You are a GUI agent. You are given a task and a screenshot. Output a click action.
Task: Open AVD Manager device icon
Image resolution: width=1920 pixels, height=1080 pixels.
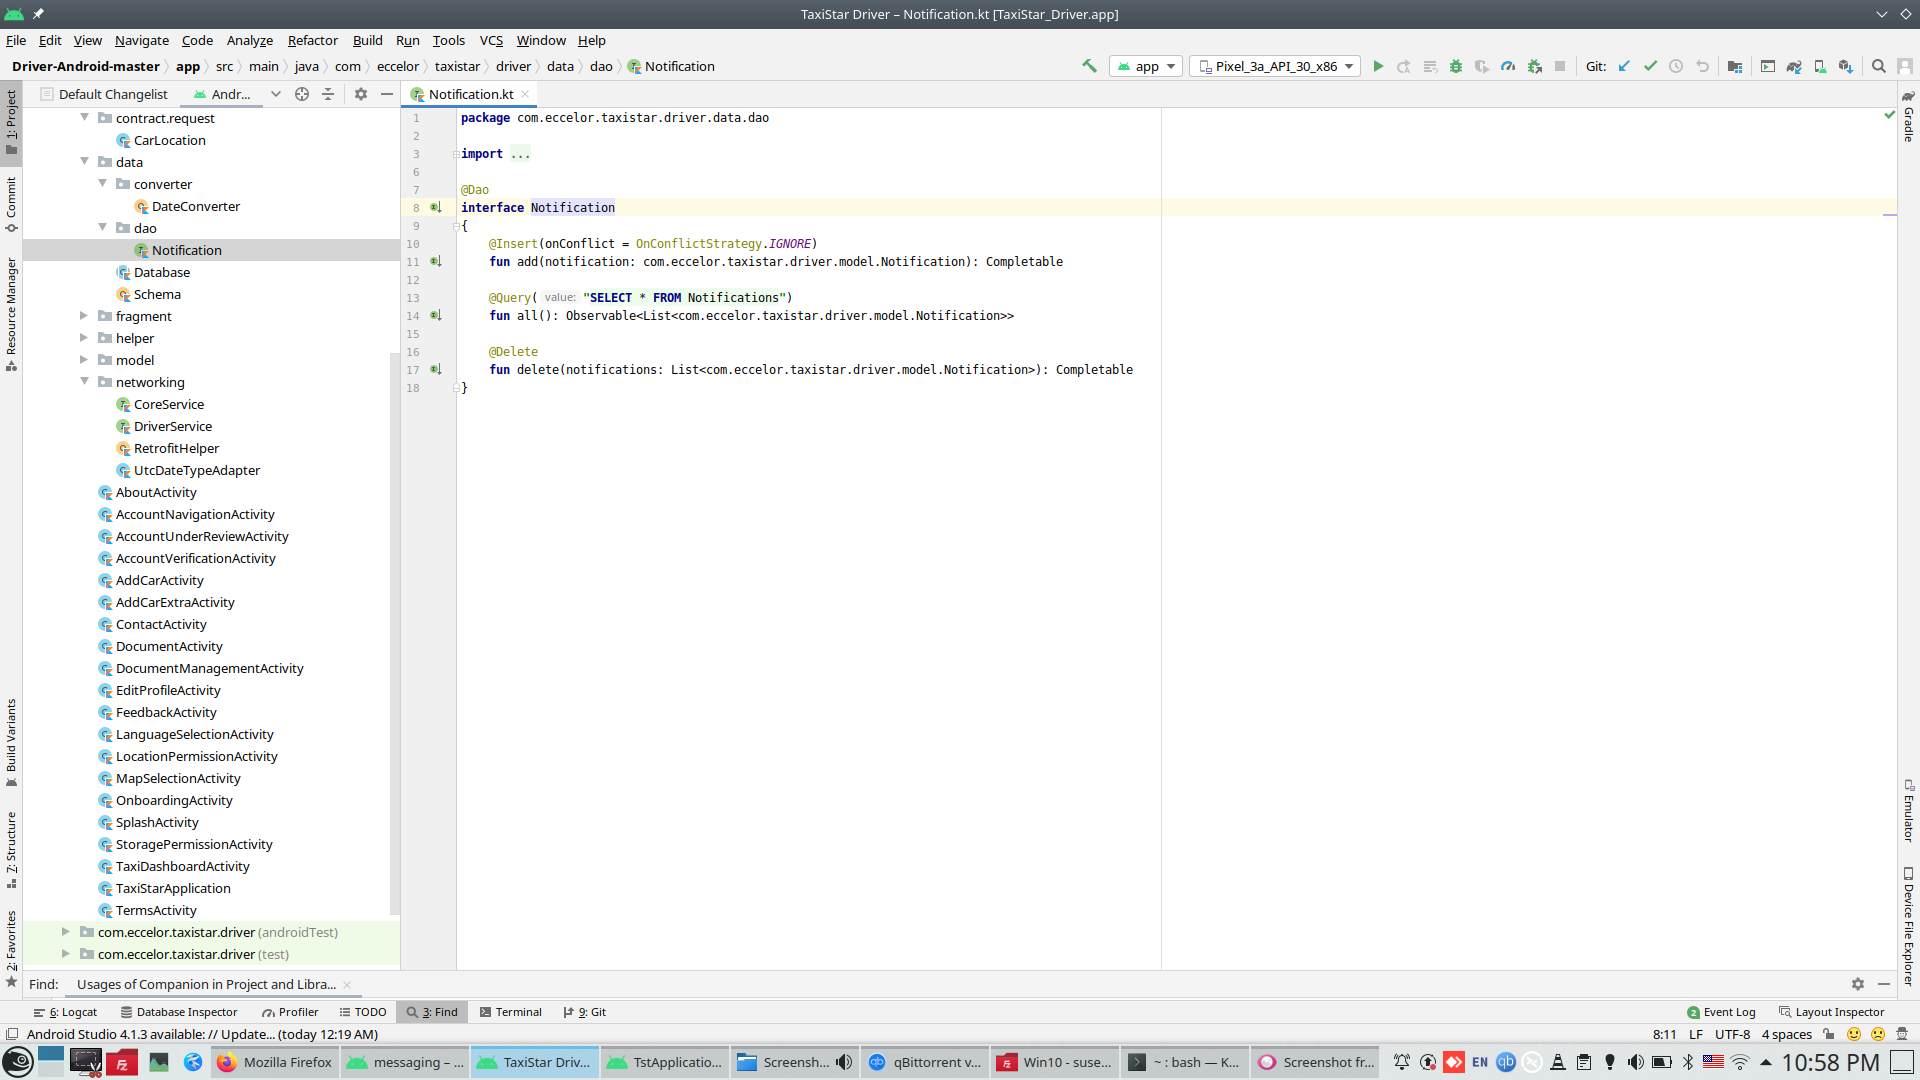pos(1820,66)
